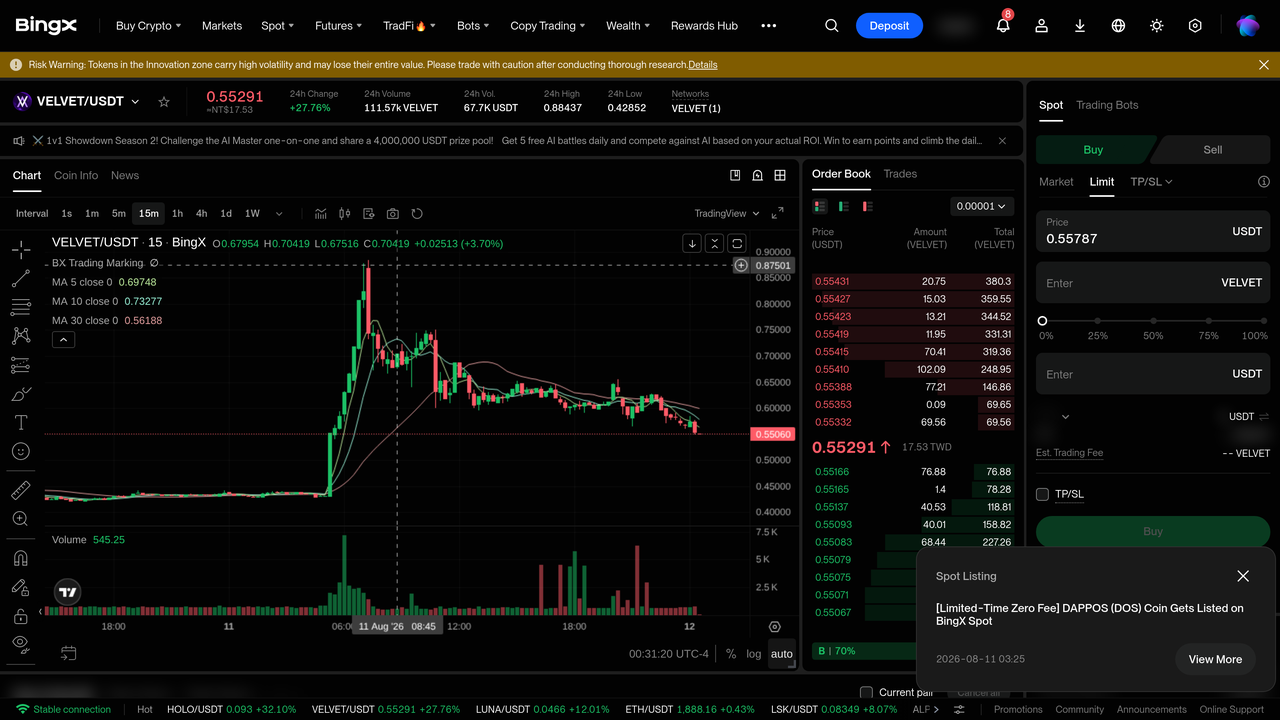Expand the Futures dropdown menu

[x=339, y=26]
